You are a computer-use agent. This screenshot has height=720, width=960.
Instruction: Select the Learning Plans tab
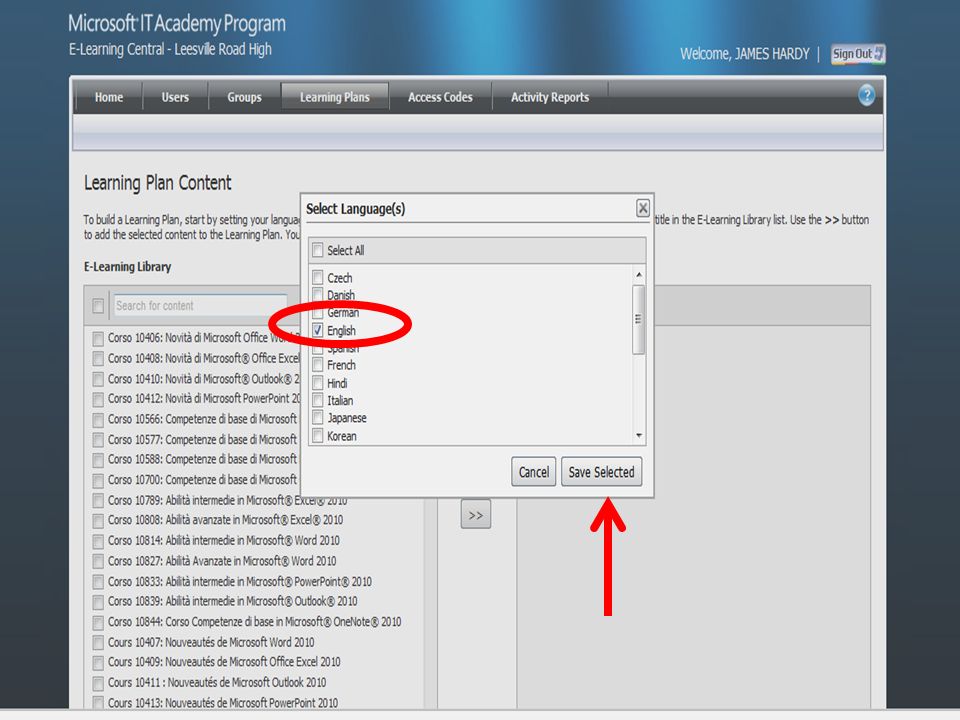[x=335, y=97]
